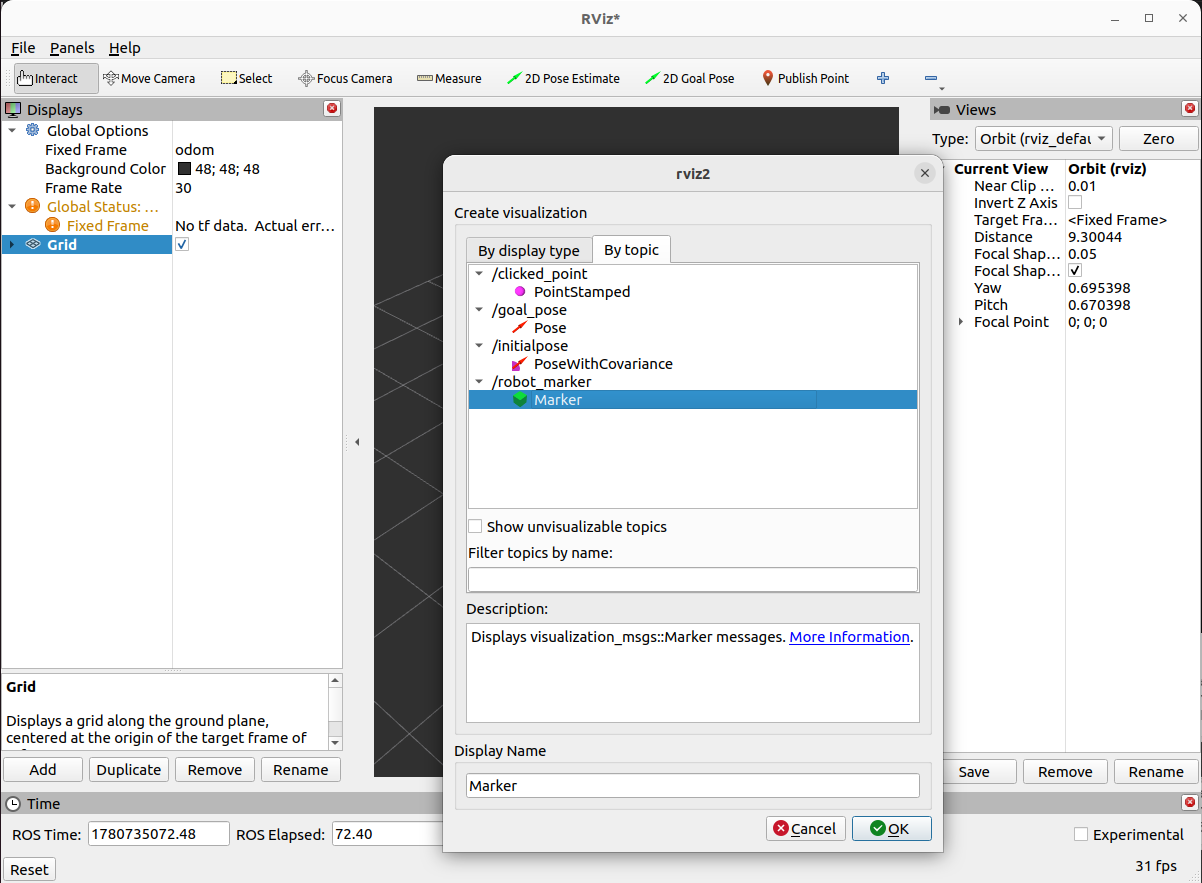Enable Show unvisualizable topics
Screen dimensions: 1202x883
click(476, 526)
